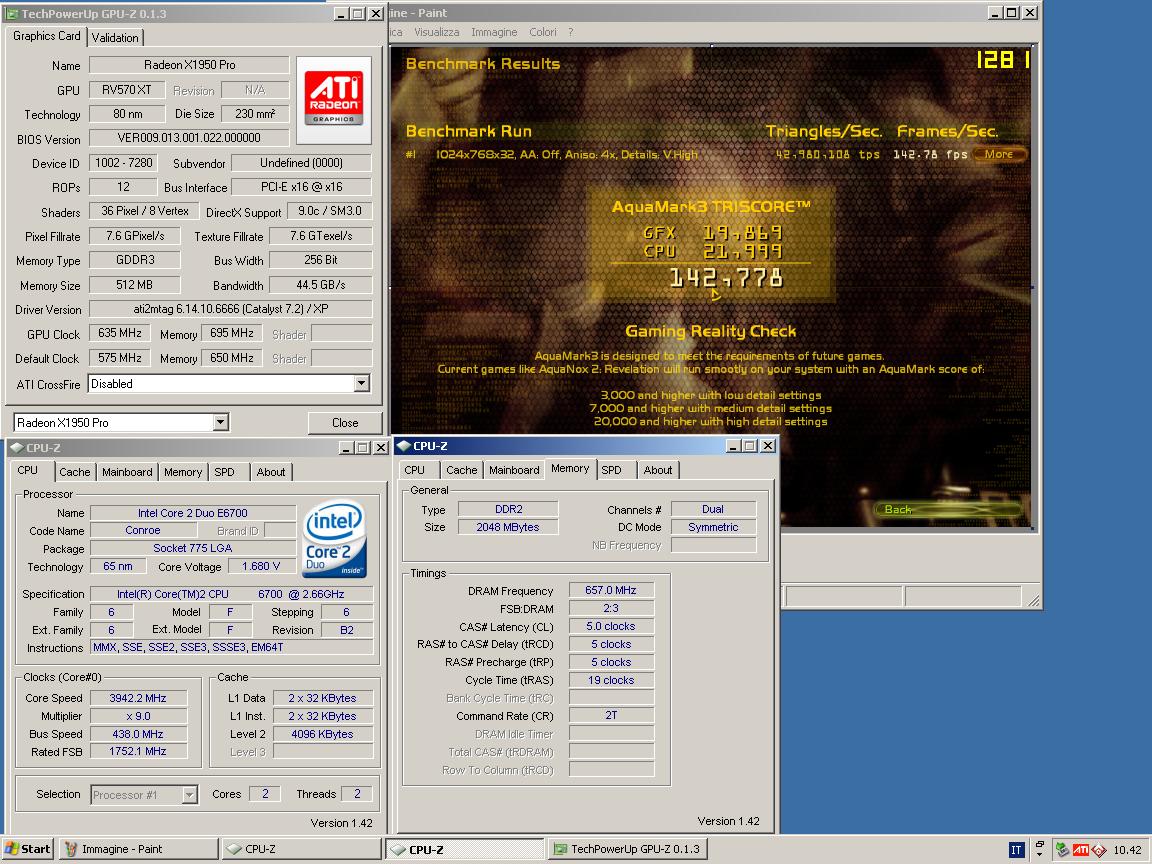Open Mainboard tab in right CPU-Z window

514,470
